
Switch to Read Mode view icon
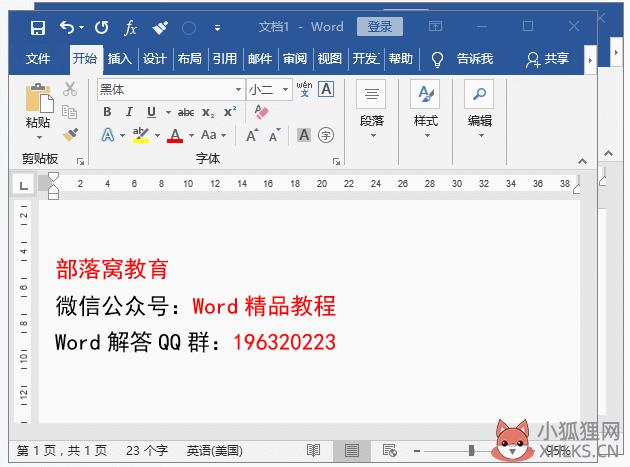click(313, 450)
